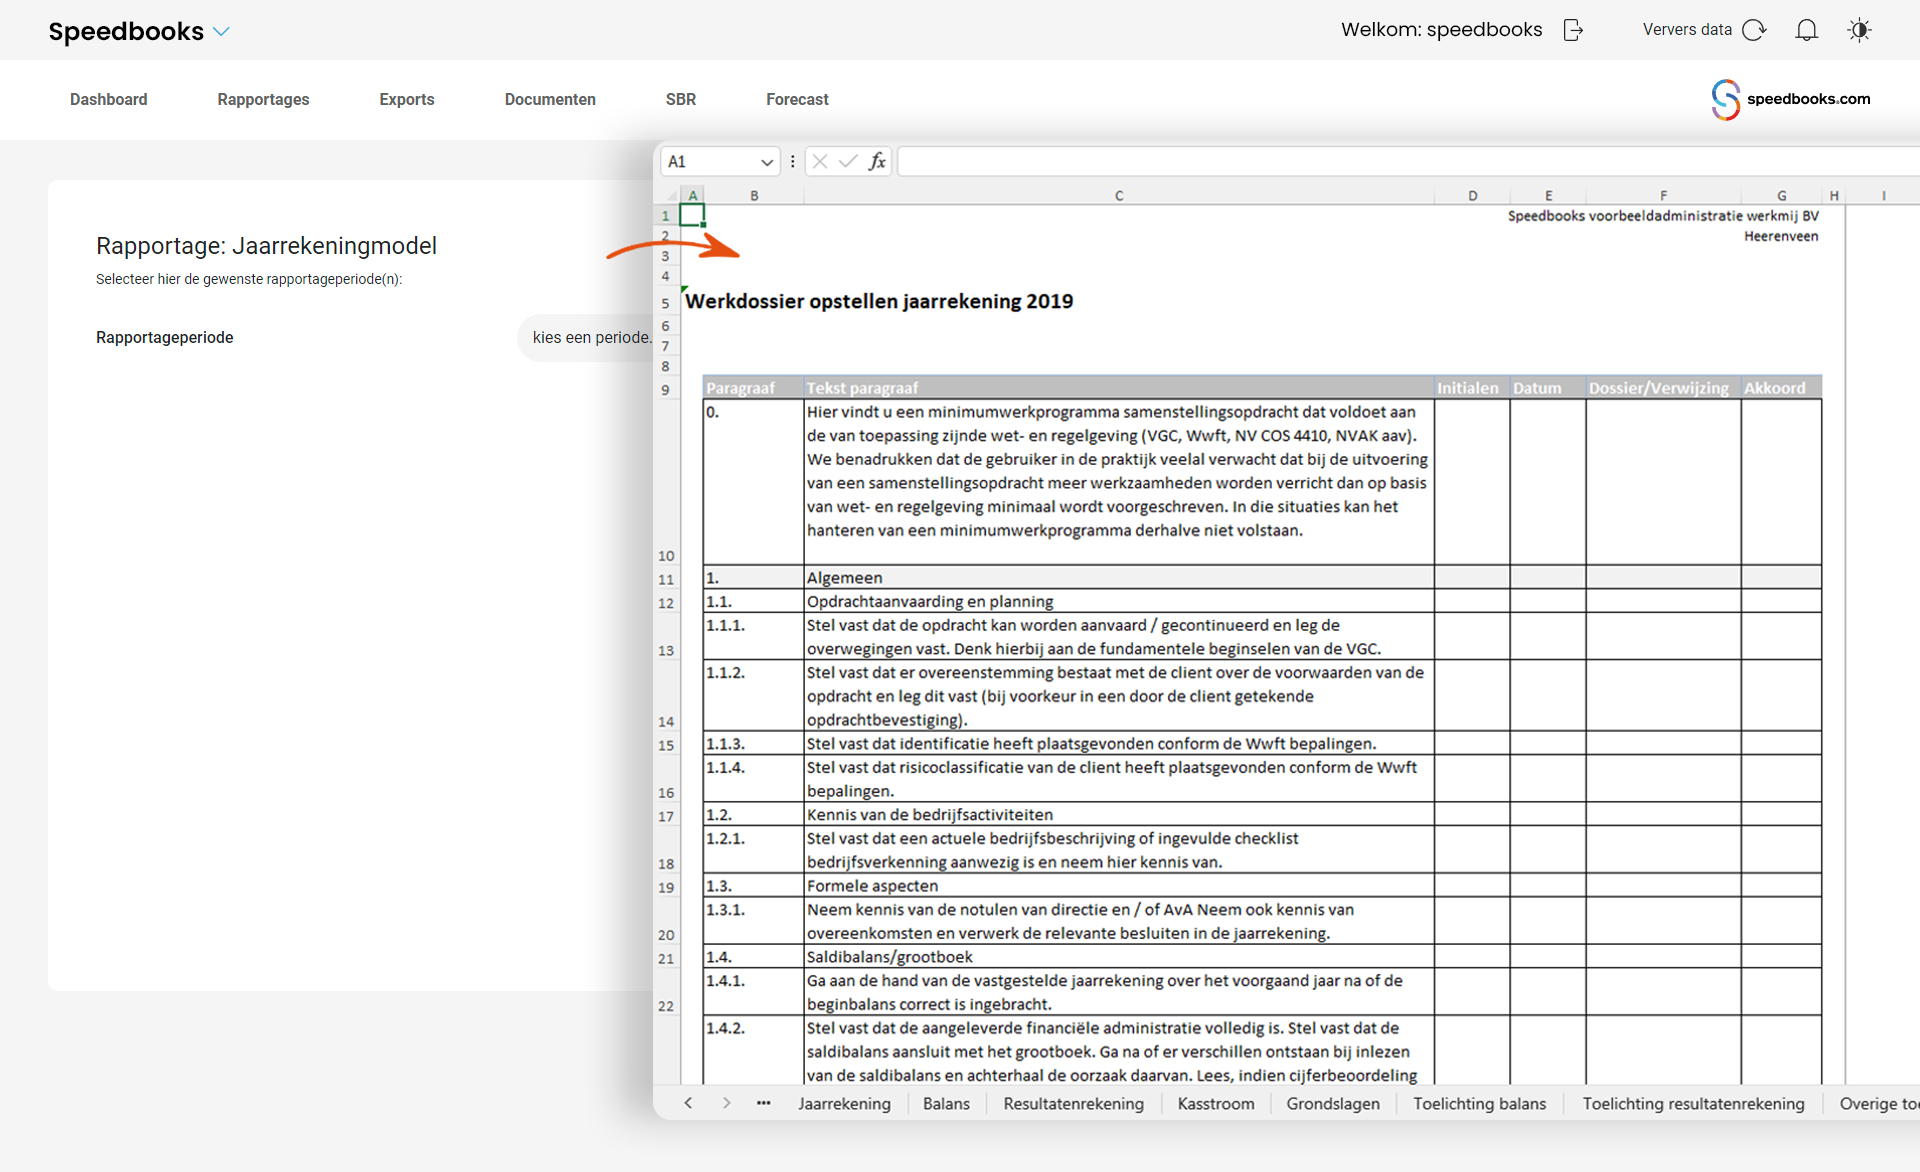Click paragraph number '1.1.3.' cell
Image resolution: width=1920 pixels, height=1172 pixels.
click(753, 744)
